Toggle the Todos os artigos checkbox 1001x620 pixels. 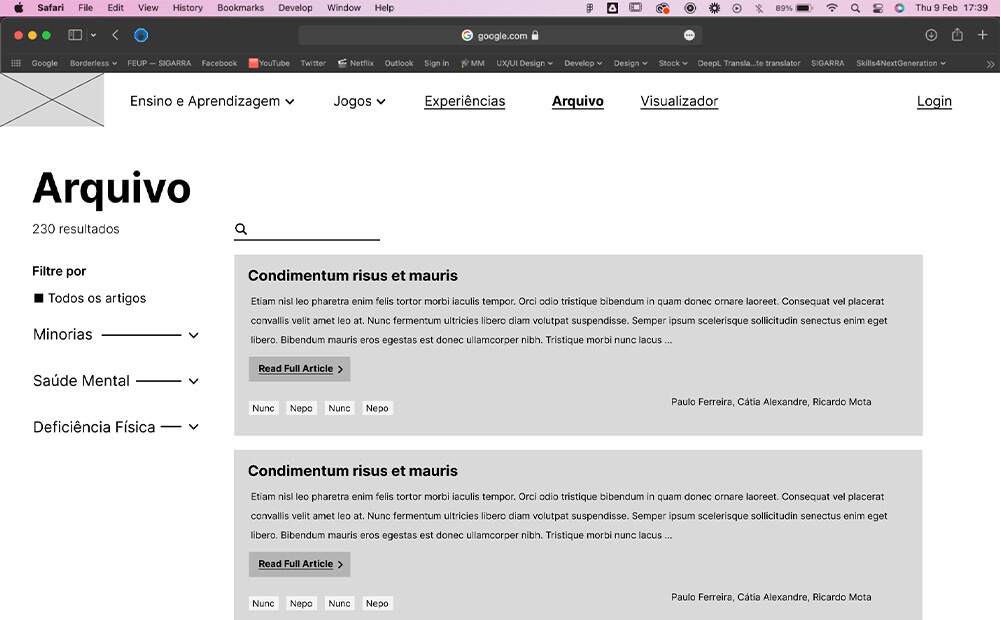[x=39, y=298]
